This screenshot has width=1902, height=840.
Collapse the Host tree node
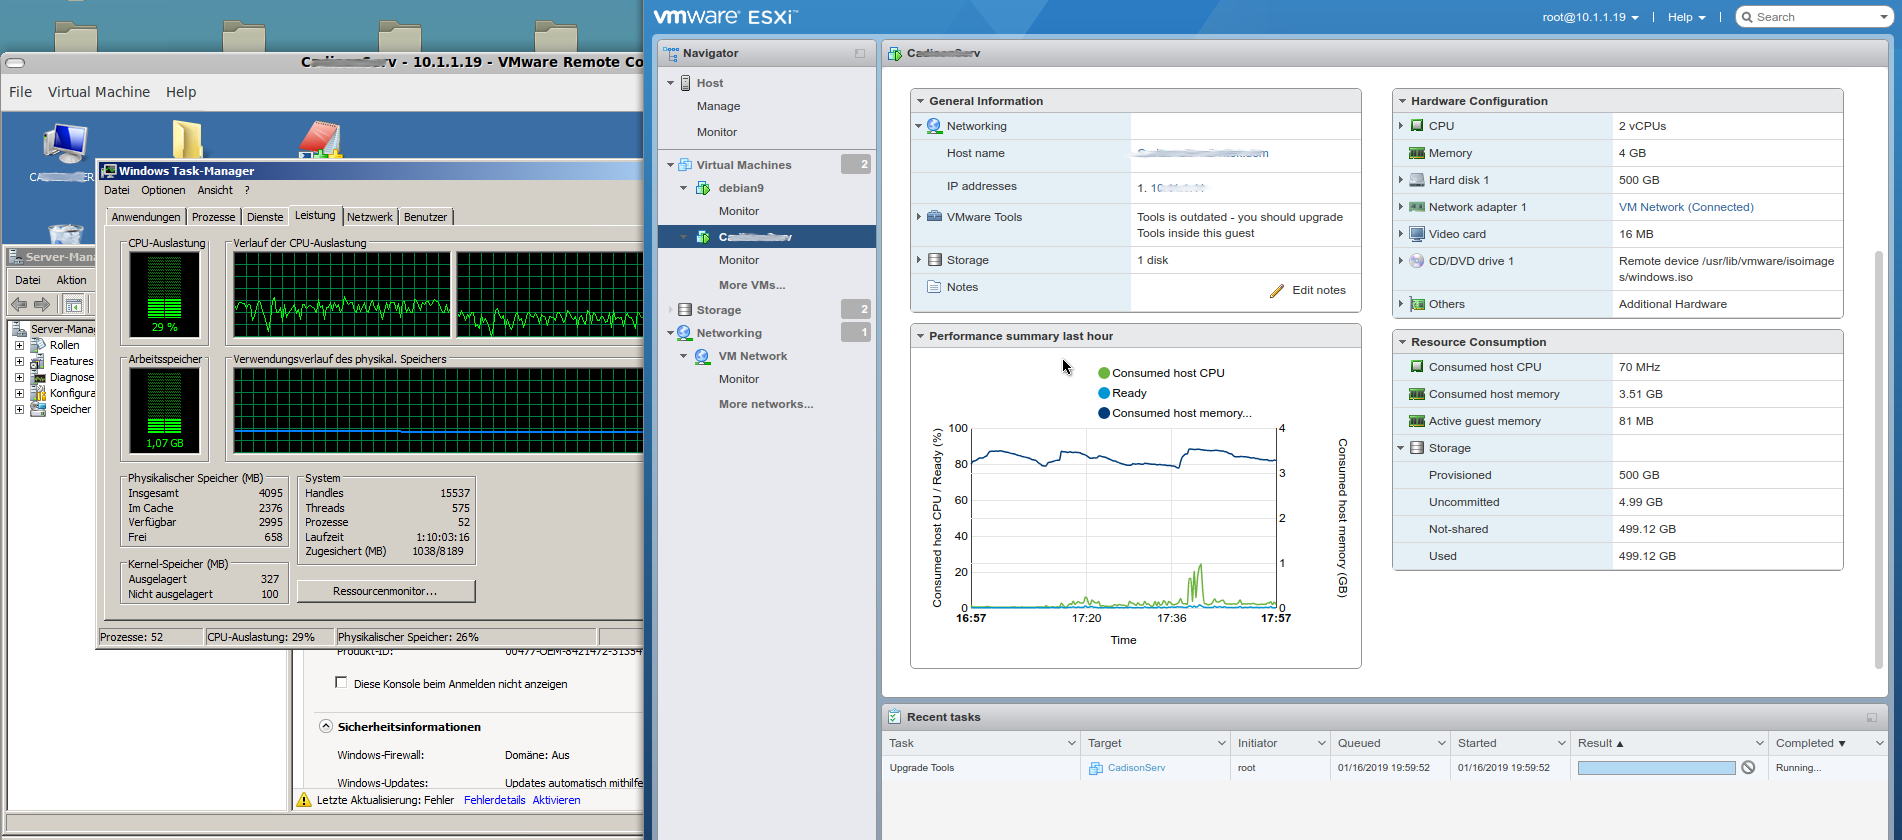click(670, 83)
